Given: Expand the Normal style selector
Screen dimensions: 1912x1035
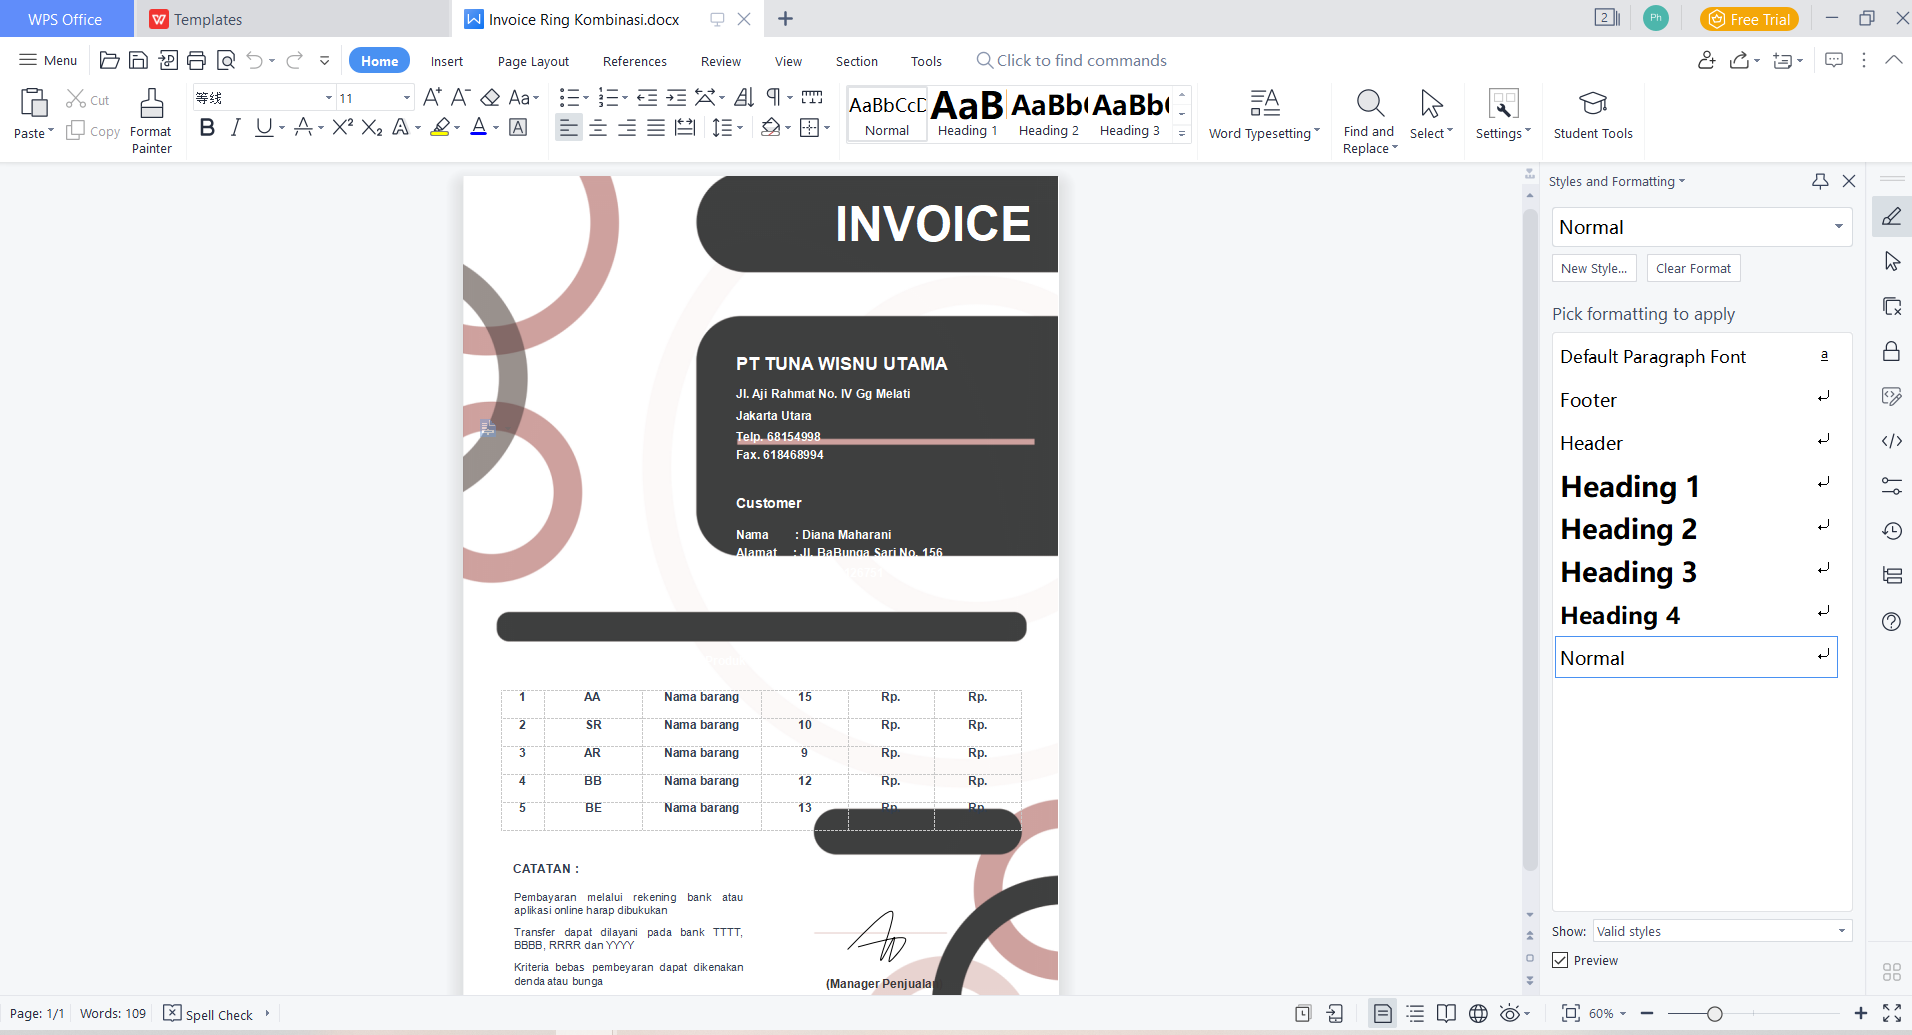Looking at the screenshot, I should (x=1838, y=227).
